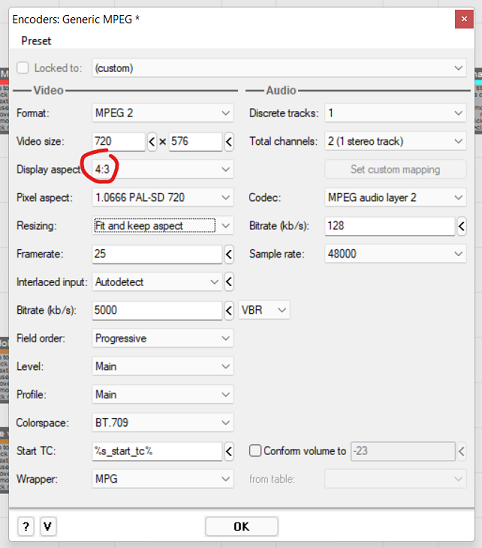This screenshot has height=548, width=482.
Task: Open the Field order dropdown
Action: pyautogui.click(x=163, y=338)
